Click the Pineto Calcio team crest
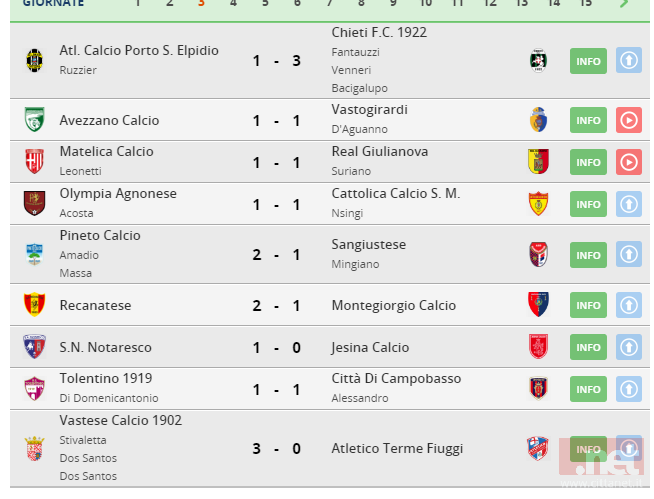This screenshot has width=654, height=499. click(35, 254)
